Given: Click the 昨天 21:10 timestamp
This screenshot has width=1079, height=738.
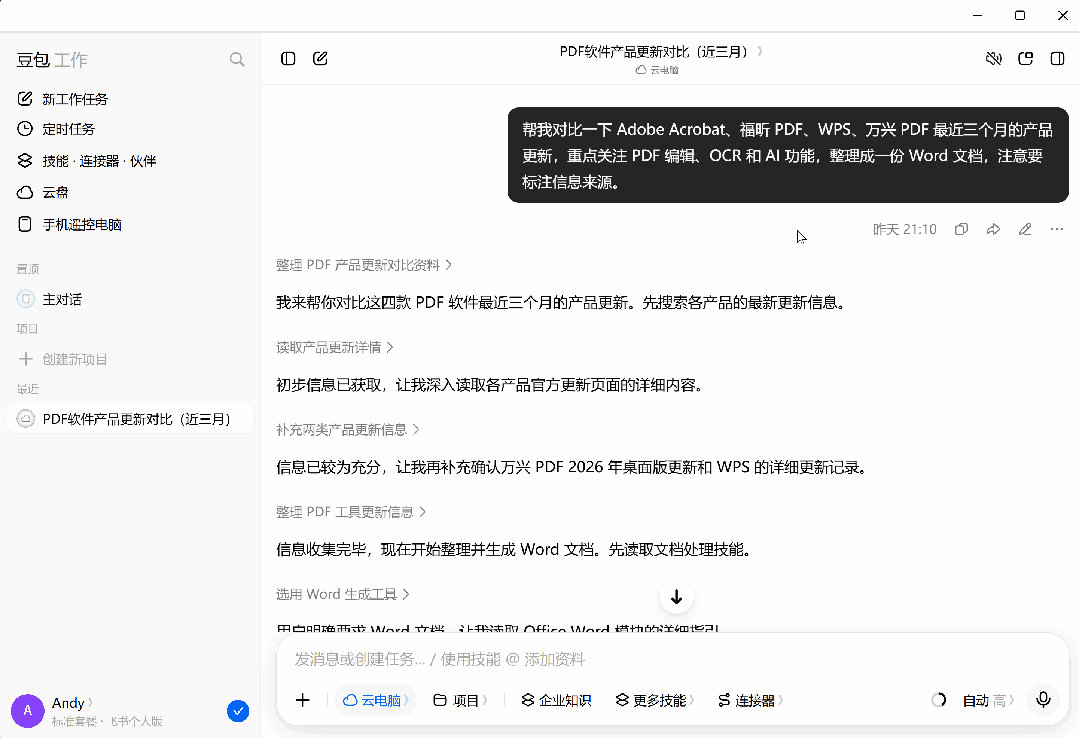Looking at the screenshot, I should pyautogui.click(x=904, y=229).
